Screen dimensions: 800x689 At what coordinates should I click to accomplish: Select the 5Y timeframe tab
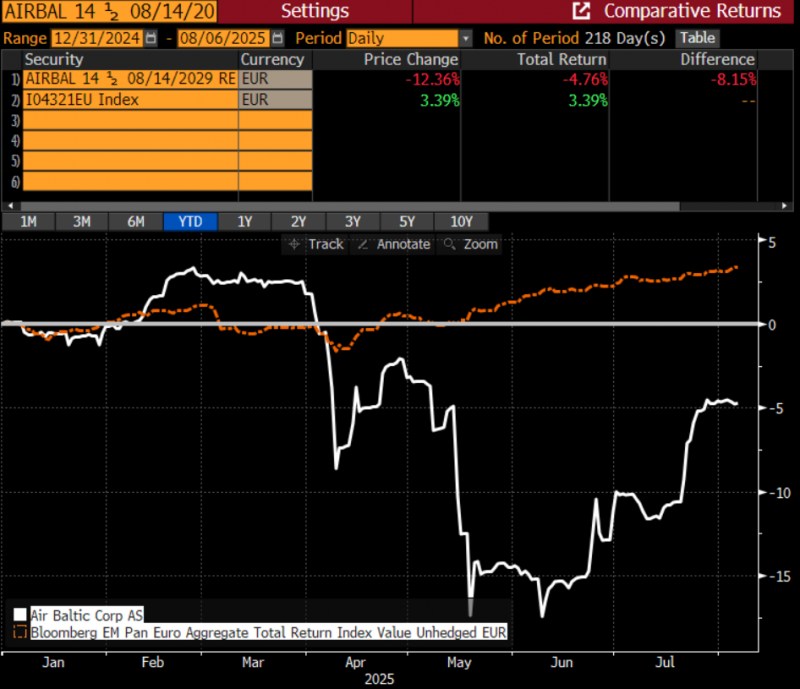tap(406, 222)
